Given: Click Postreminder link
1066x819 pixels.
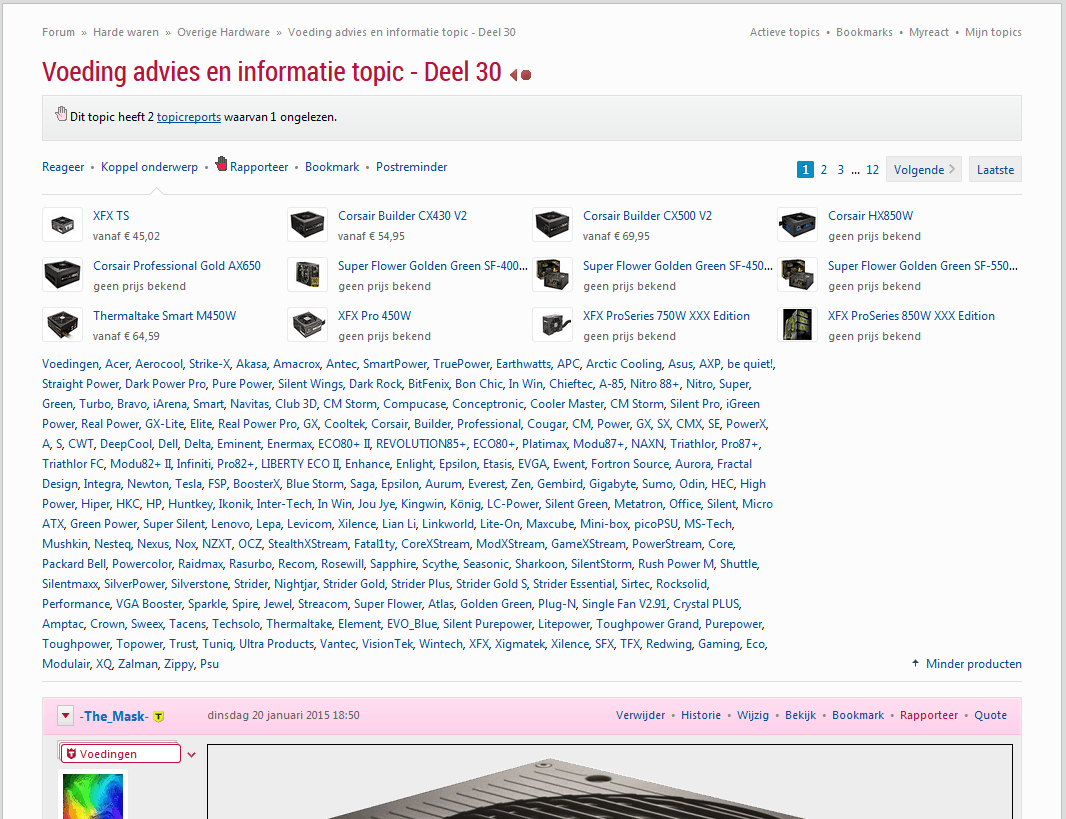Looking at the screenshot, I should (x=411, y=167).
